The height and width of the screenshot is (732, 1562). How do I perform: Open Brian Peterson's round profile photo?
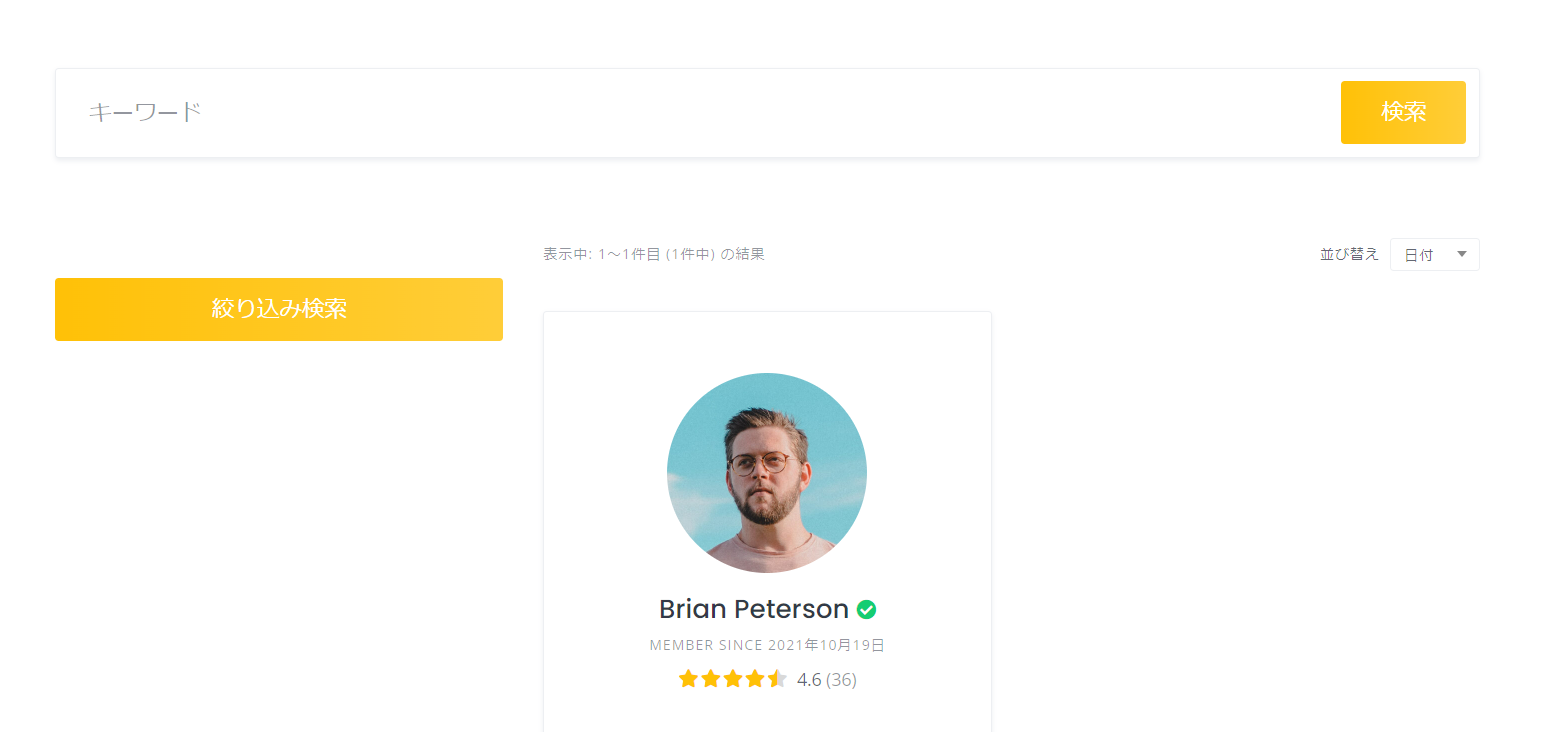[x=767, y=473]
